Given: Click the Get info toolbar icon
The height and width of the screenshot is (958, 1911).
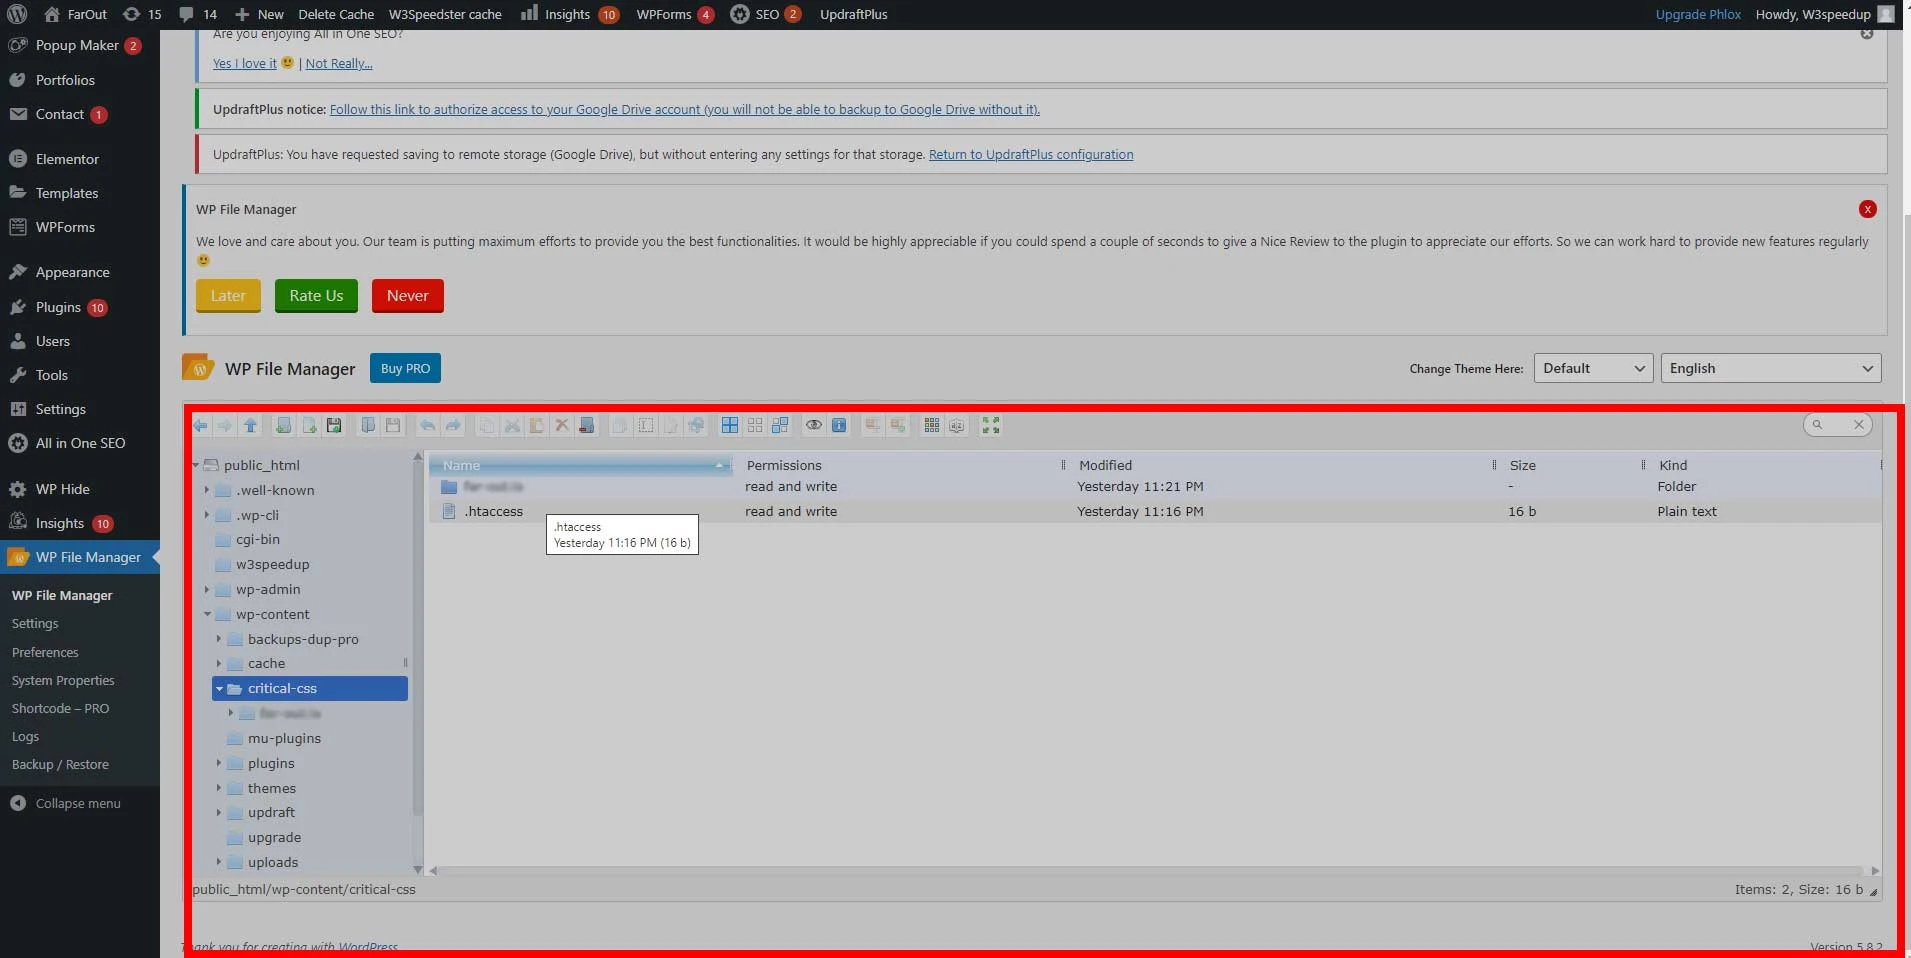Looking at the screenshot, I should pyautogui.click(x=839, y=426).
